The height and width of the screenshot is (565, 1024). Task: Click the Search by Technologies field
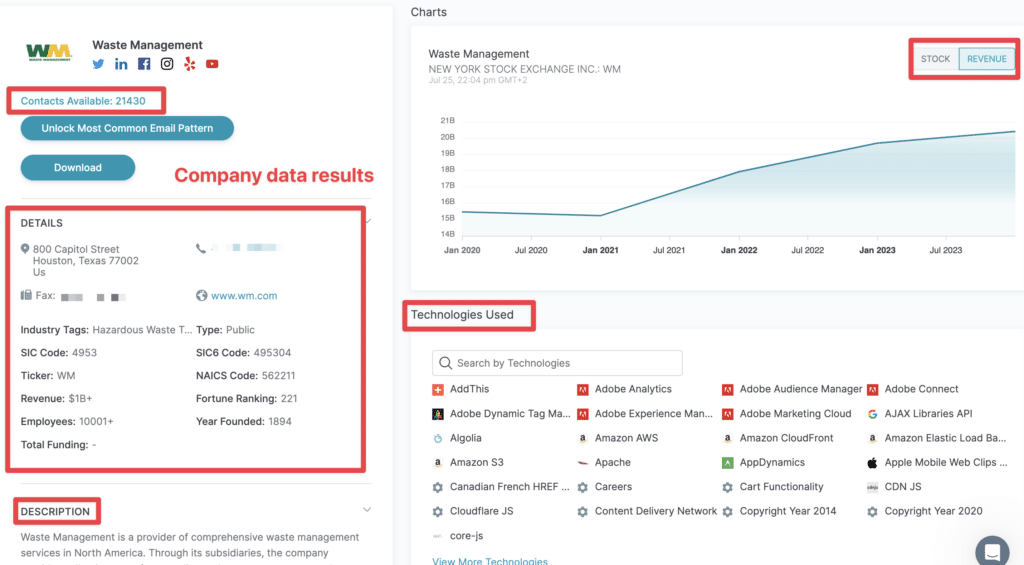pyautogui.click(x=557, y=363)
